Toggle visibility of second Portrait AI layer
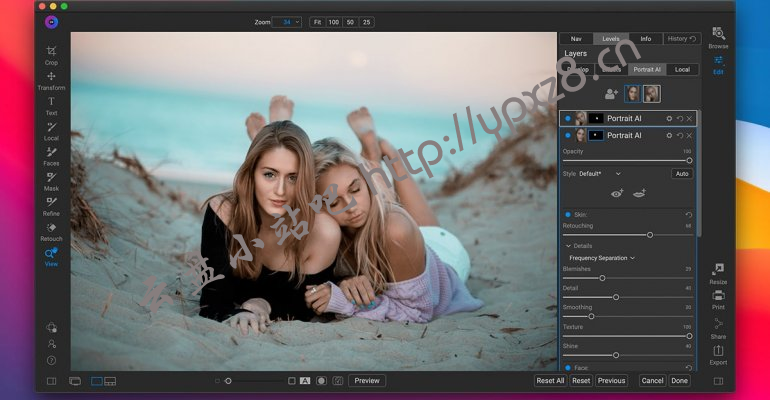 [x=568, y=135]
